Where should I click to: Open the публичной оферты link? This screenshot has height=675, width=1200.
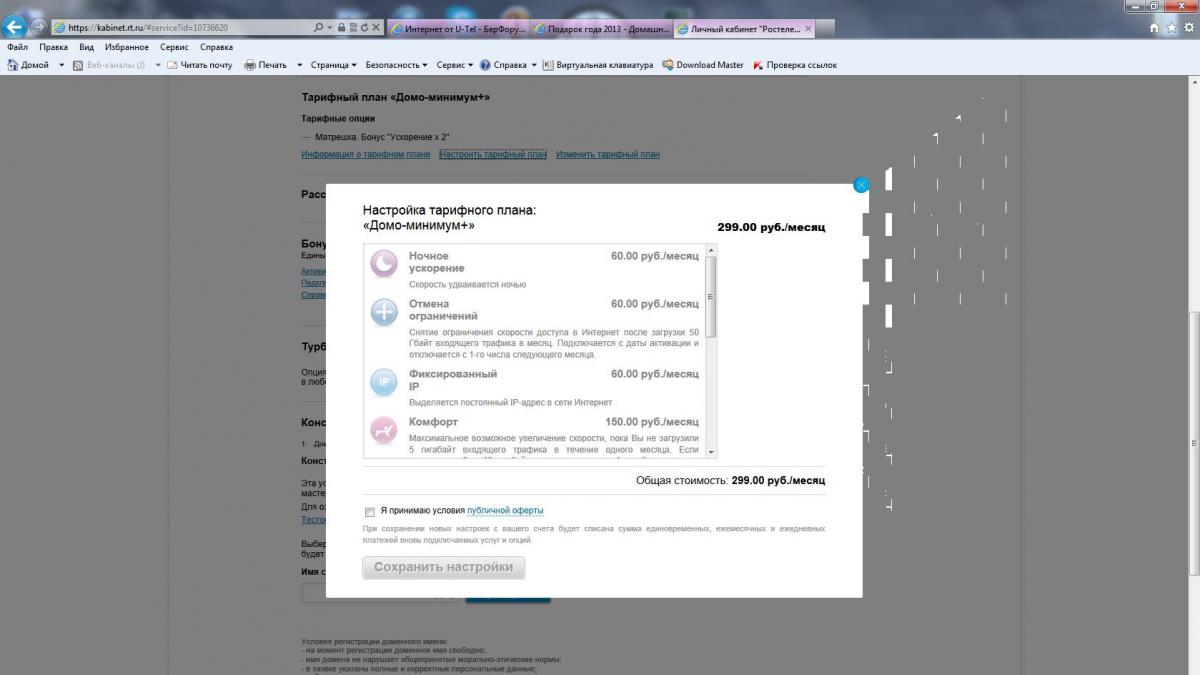coord(505,511)
